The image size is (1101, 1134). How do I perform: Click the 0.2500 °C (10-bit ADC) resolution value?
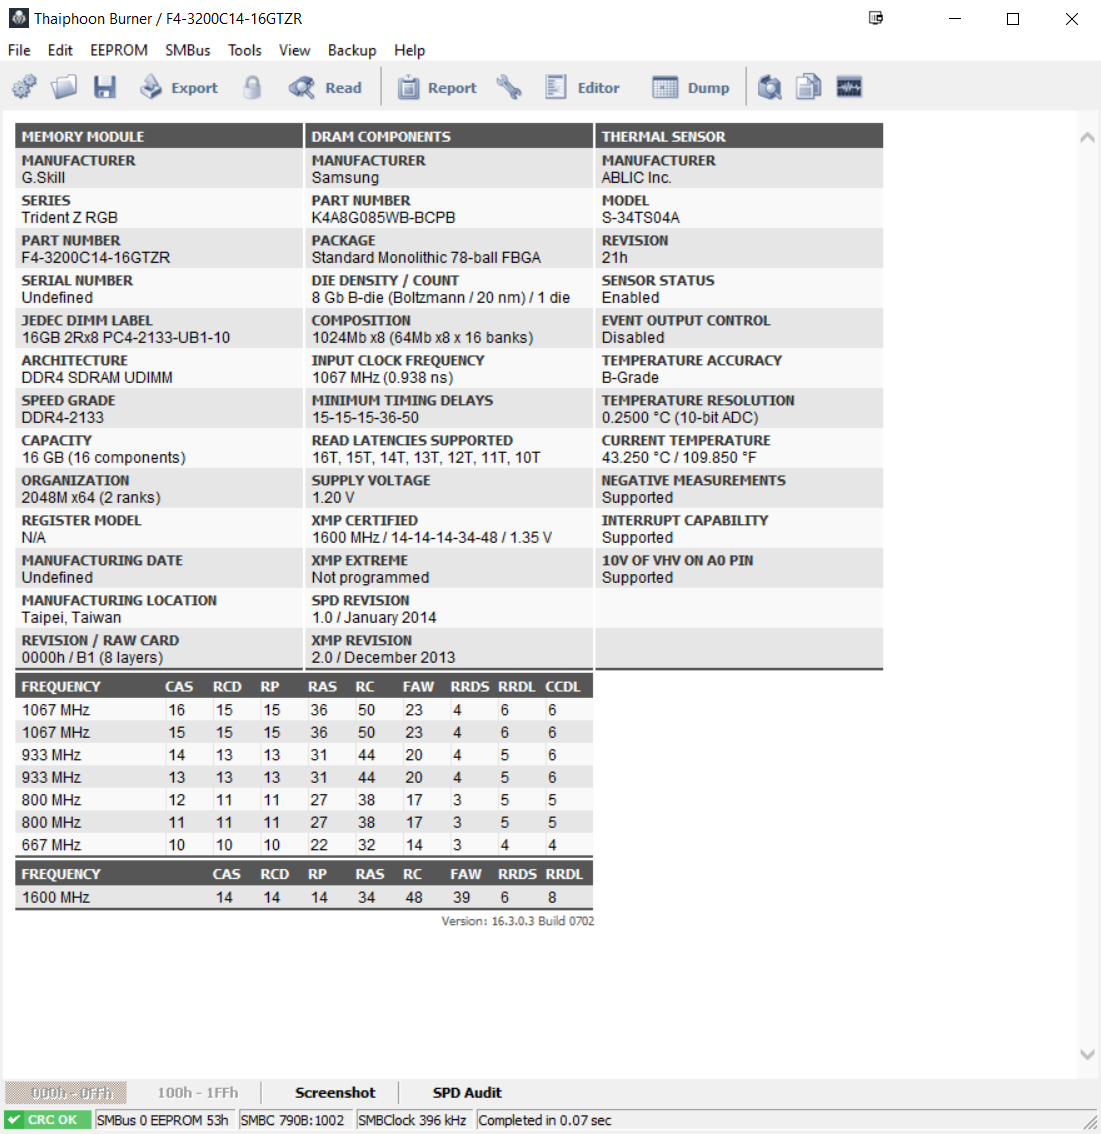[680, 417]
